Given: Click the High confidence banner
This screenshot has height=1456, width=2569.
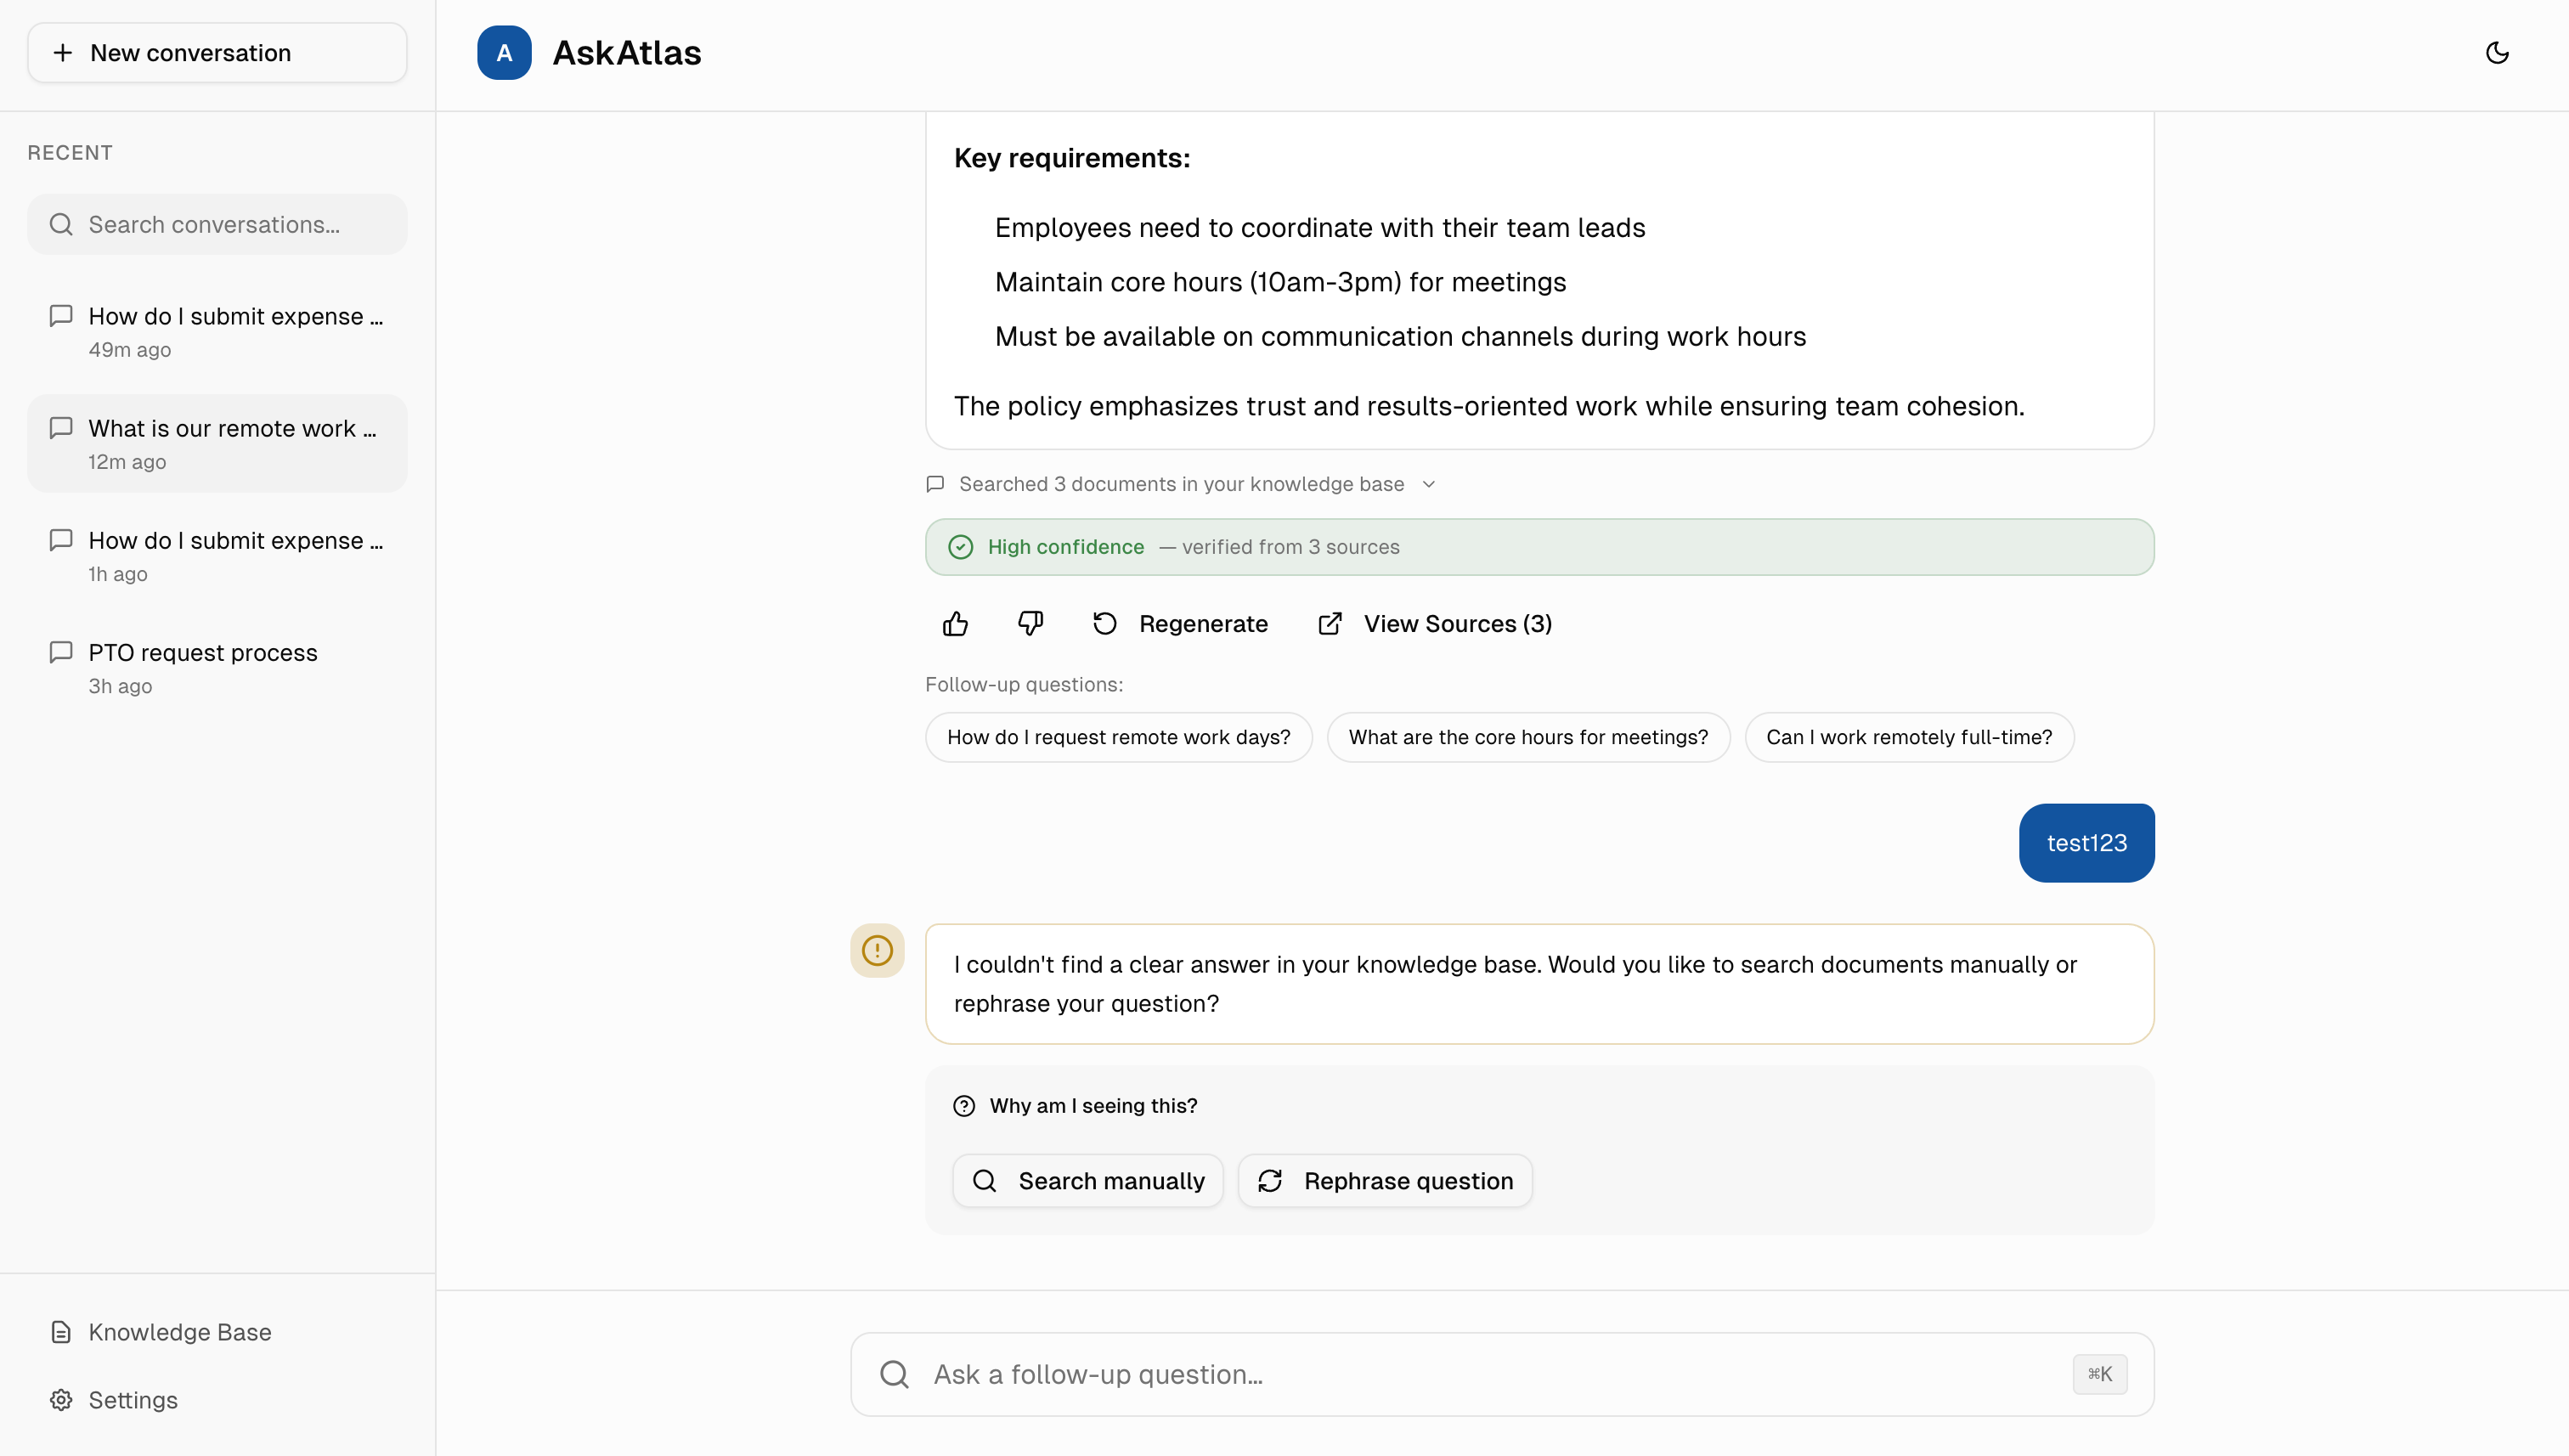Looking at the screenshot, I should click(1538, 547).
